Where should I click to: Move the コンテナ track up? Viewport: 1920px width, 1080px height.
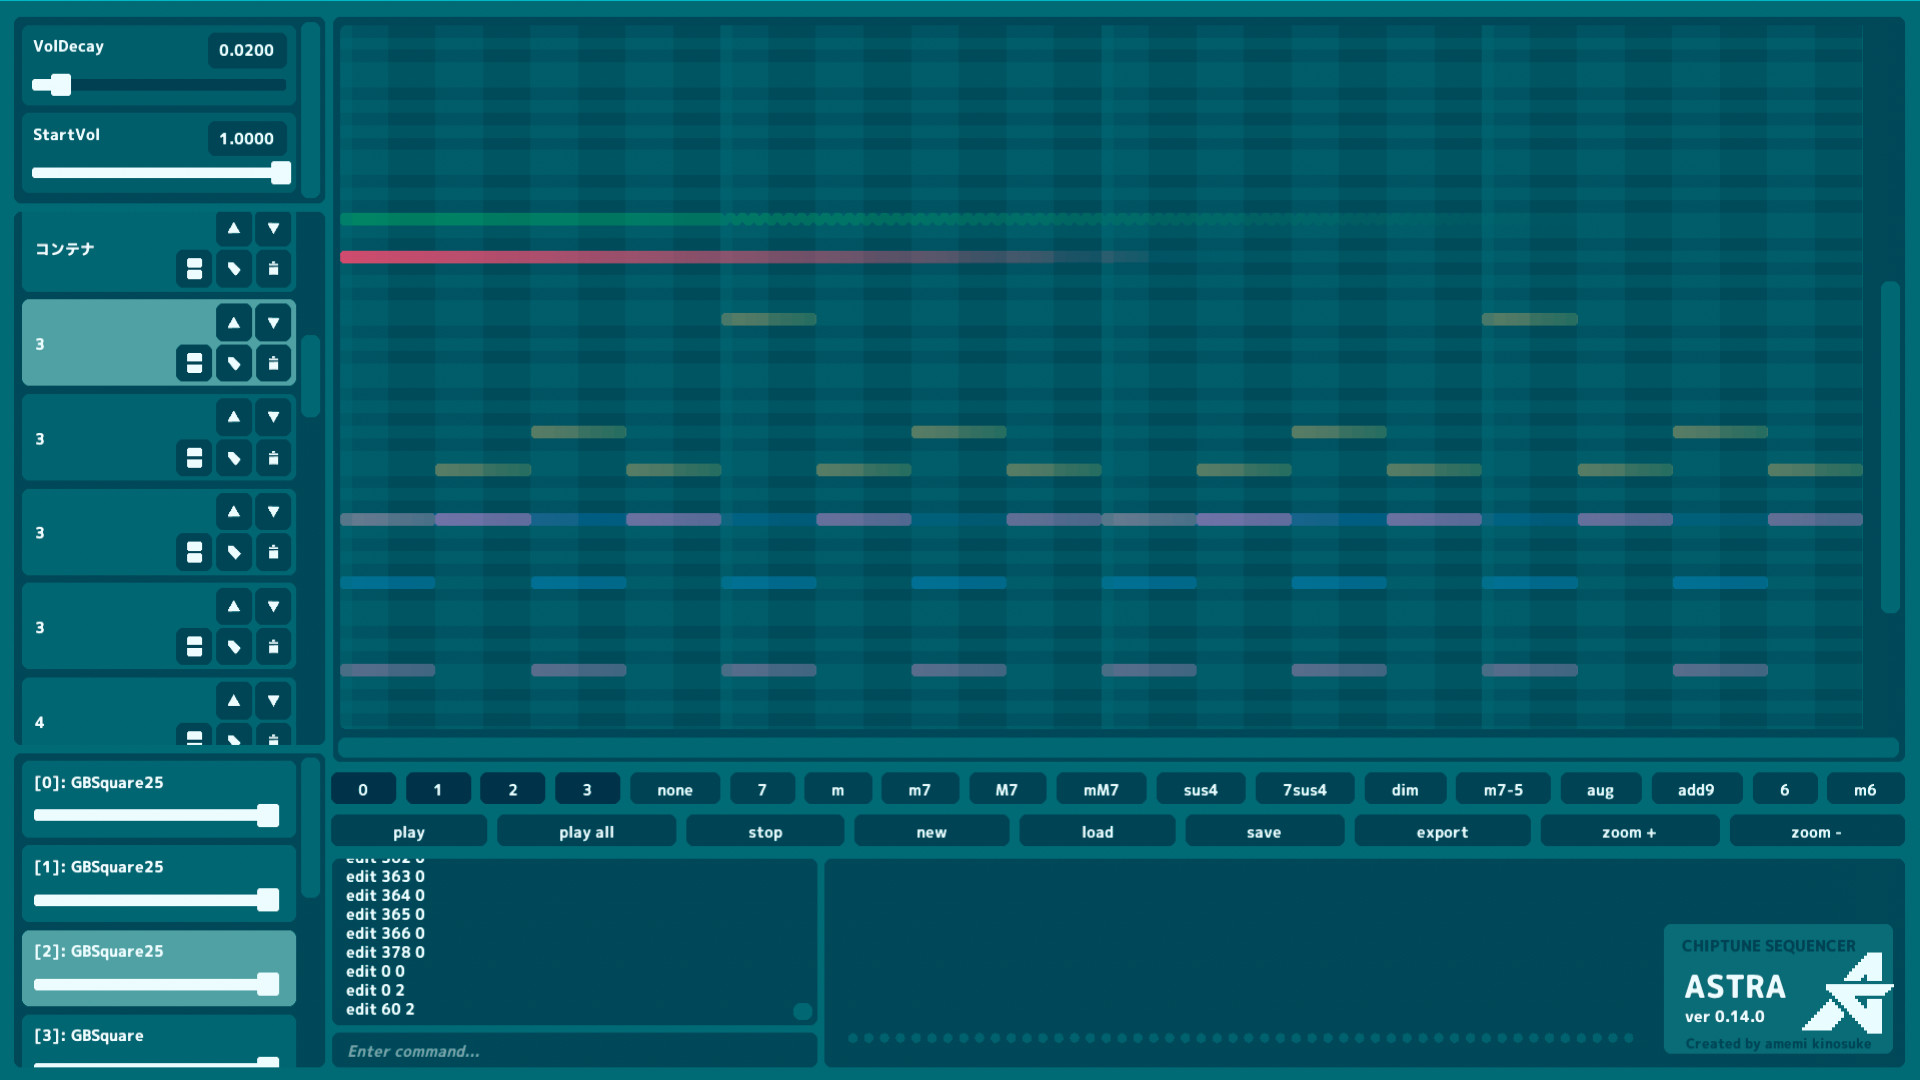point(233,228)
